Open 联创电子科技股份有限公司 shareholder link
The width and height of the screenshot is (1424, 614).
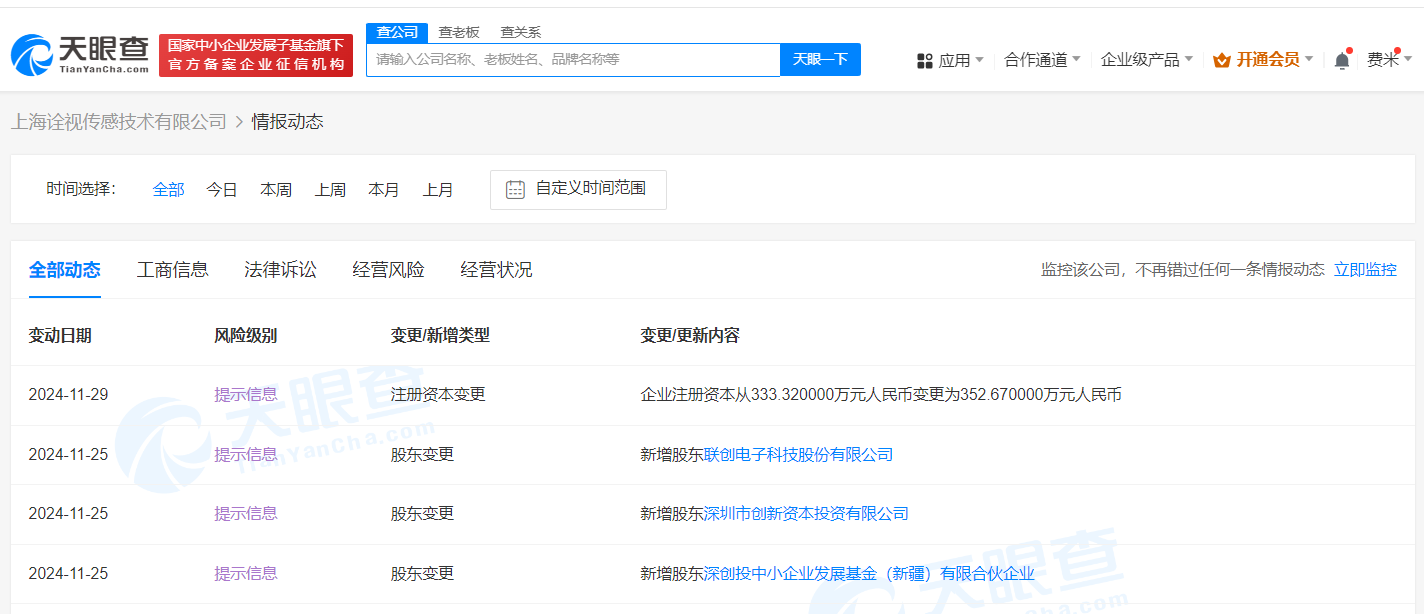click(x=798, y=455)
